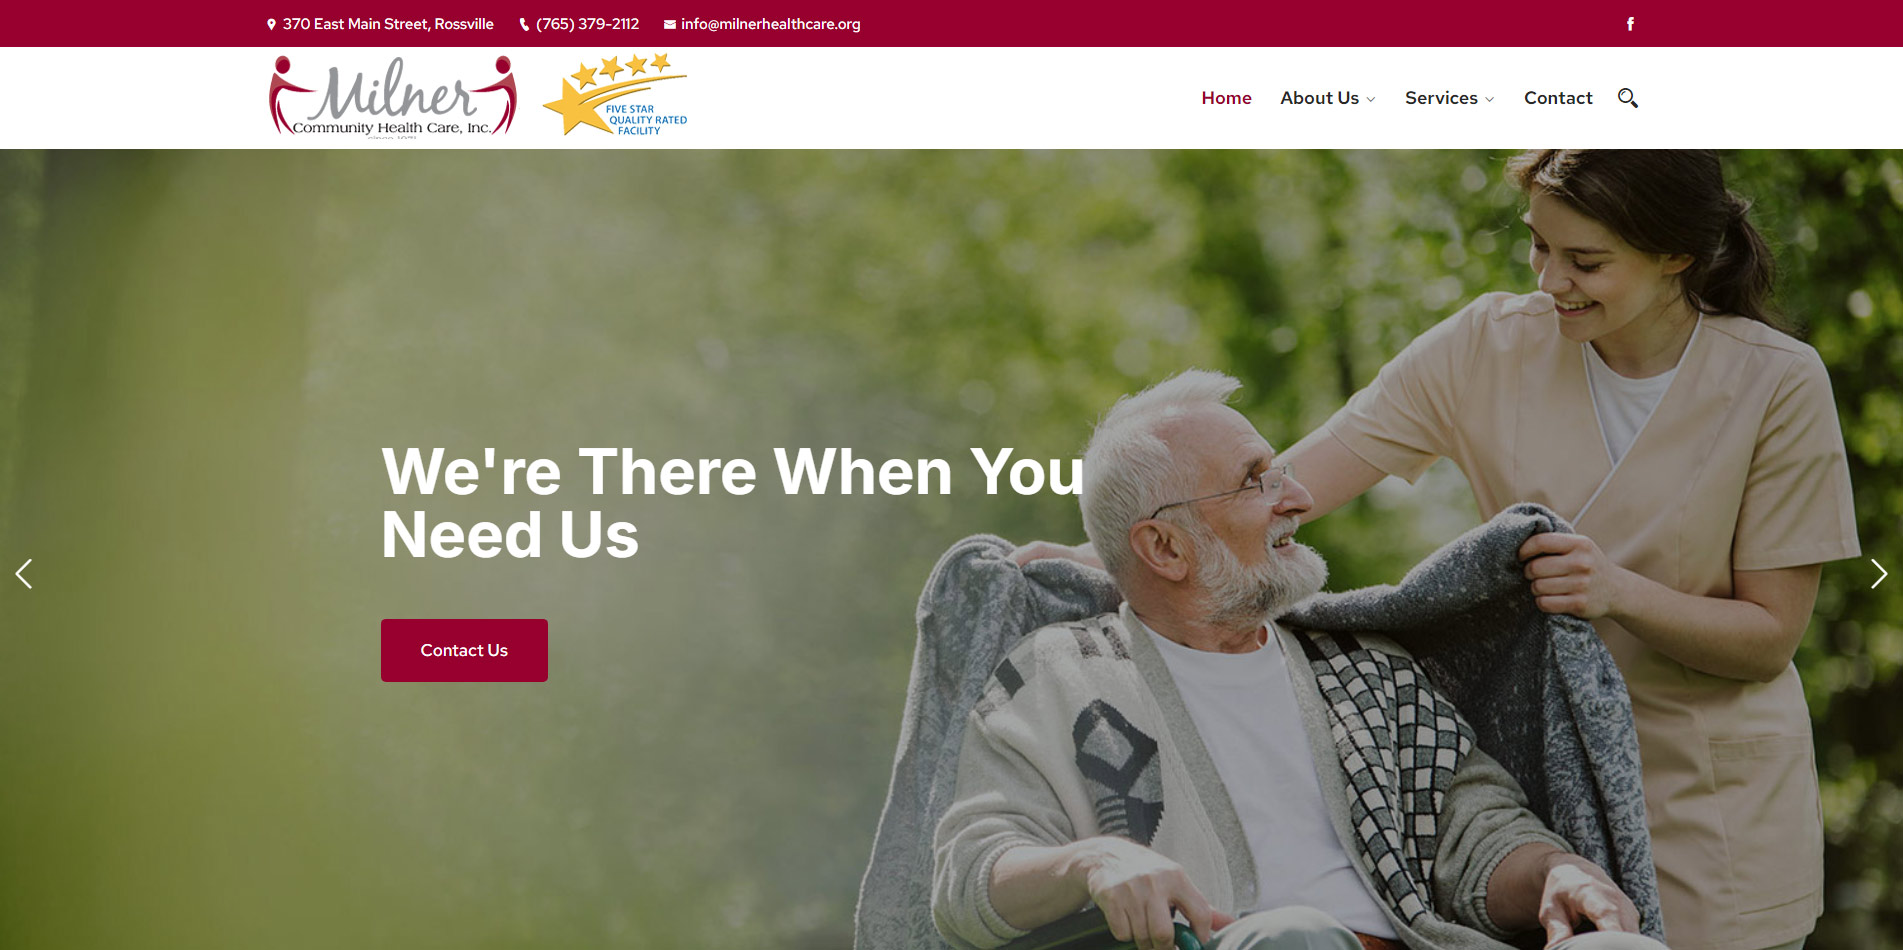
Task: Expand the Services dropdown chevron
Action: click(1490, 99)
